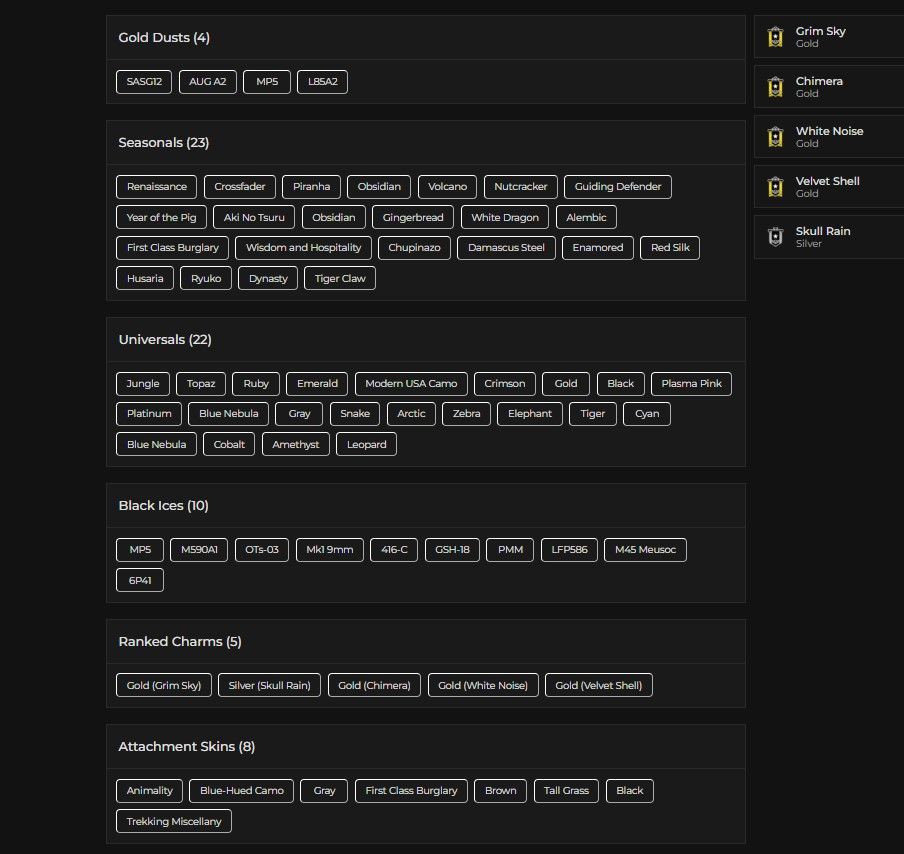Select the AUG A2 gold dust tag
The height and width of the screenshot is (854, 904).
pos(208,82)
